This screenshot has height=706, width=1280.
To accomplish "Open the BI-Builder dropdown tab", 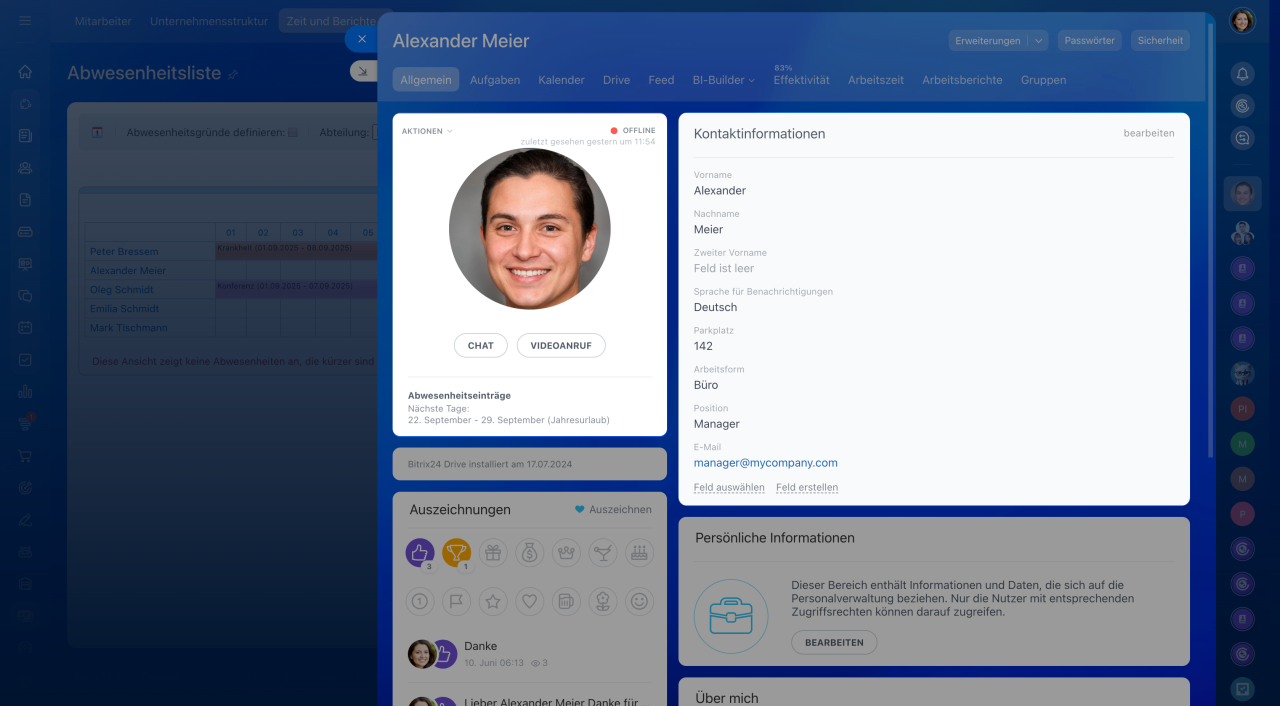I will point(723,80).
